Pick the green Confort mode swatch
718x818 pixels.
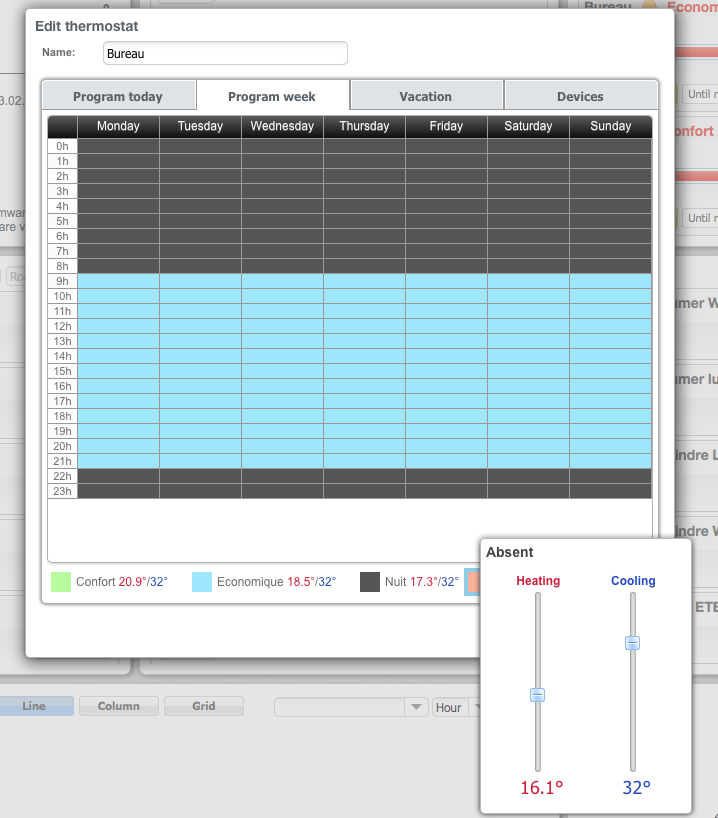click(61, 581)
